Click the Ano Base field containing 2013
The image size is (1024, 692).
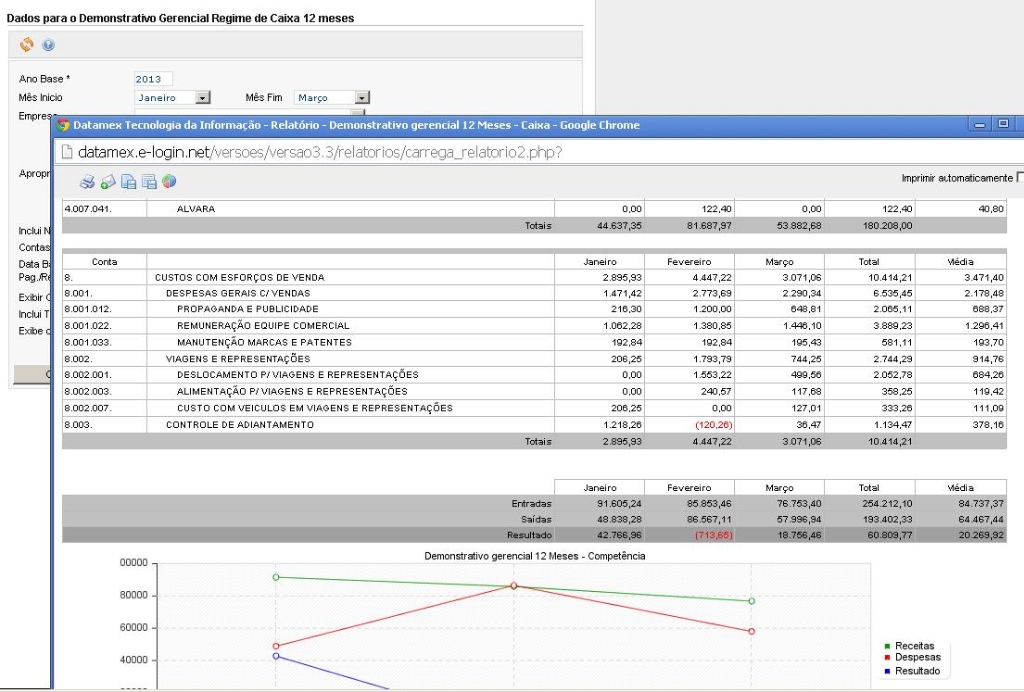(153, 79)
